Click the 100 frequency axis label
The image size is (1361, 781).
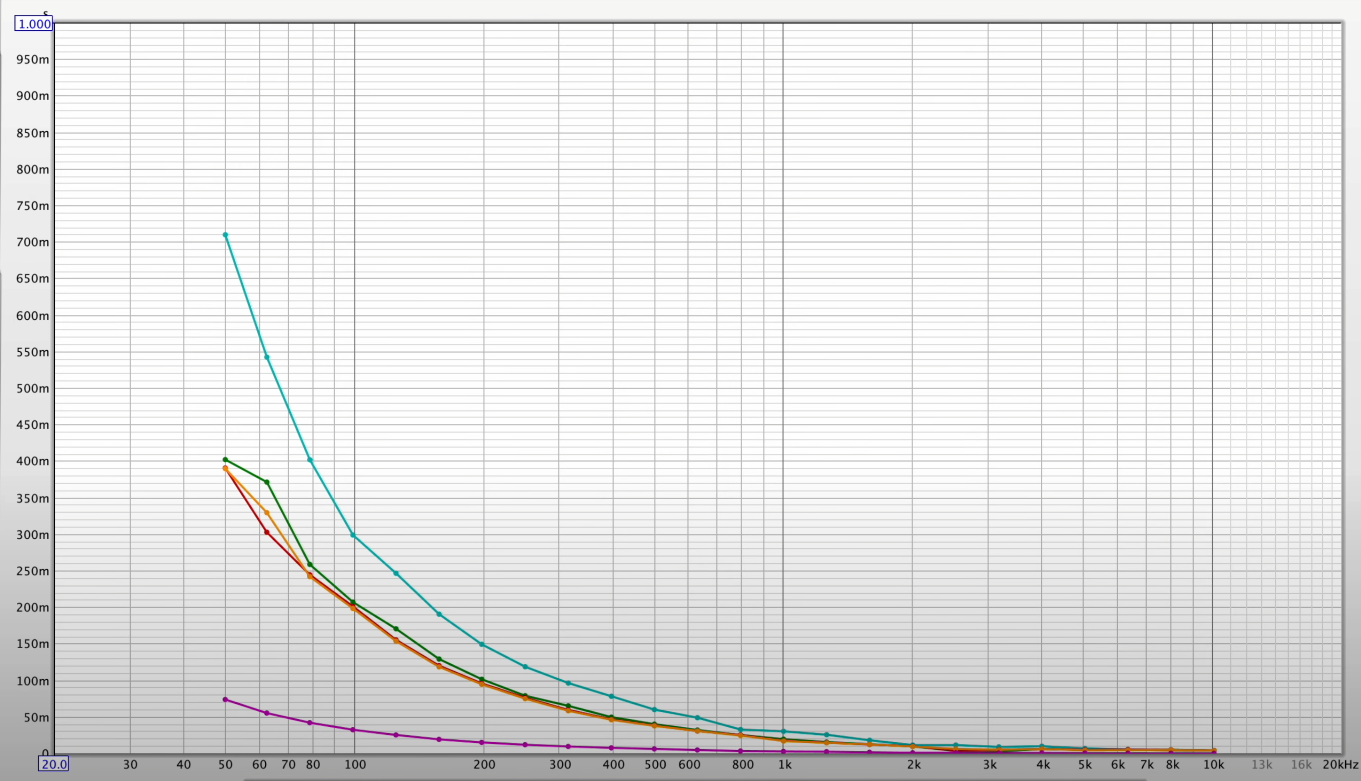[x=355, y=765]
